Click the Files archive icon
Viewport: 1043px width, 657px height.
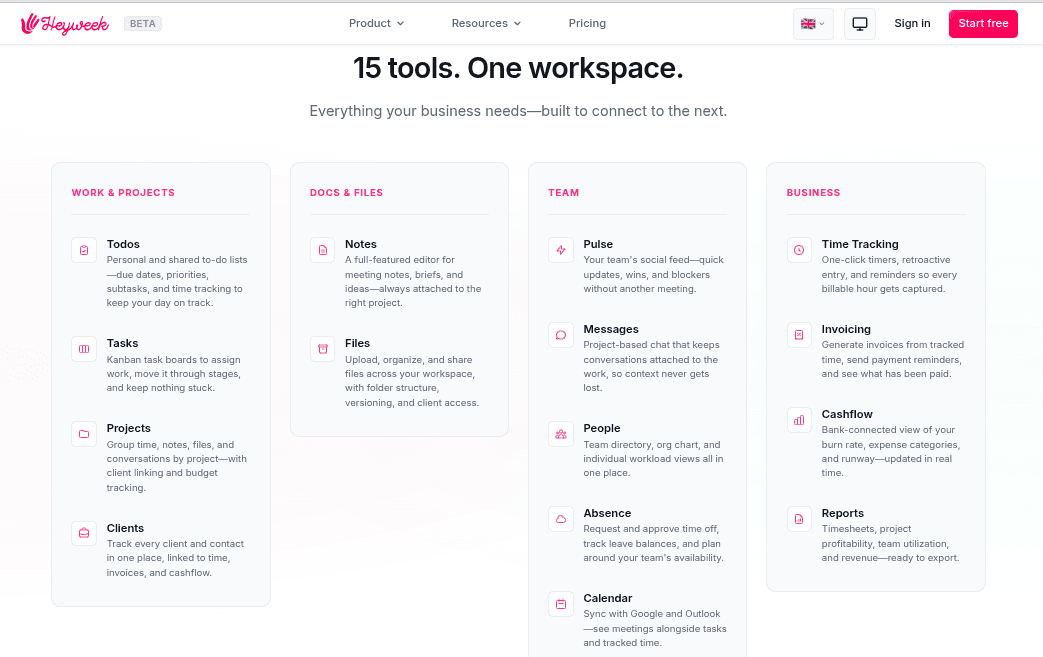[x=323, y=349]
